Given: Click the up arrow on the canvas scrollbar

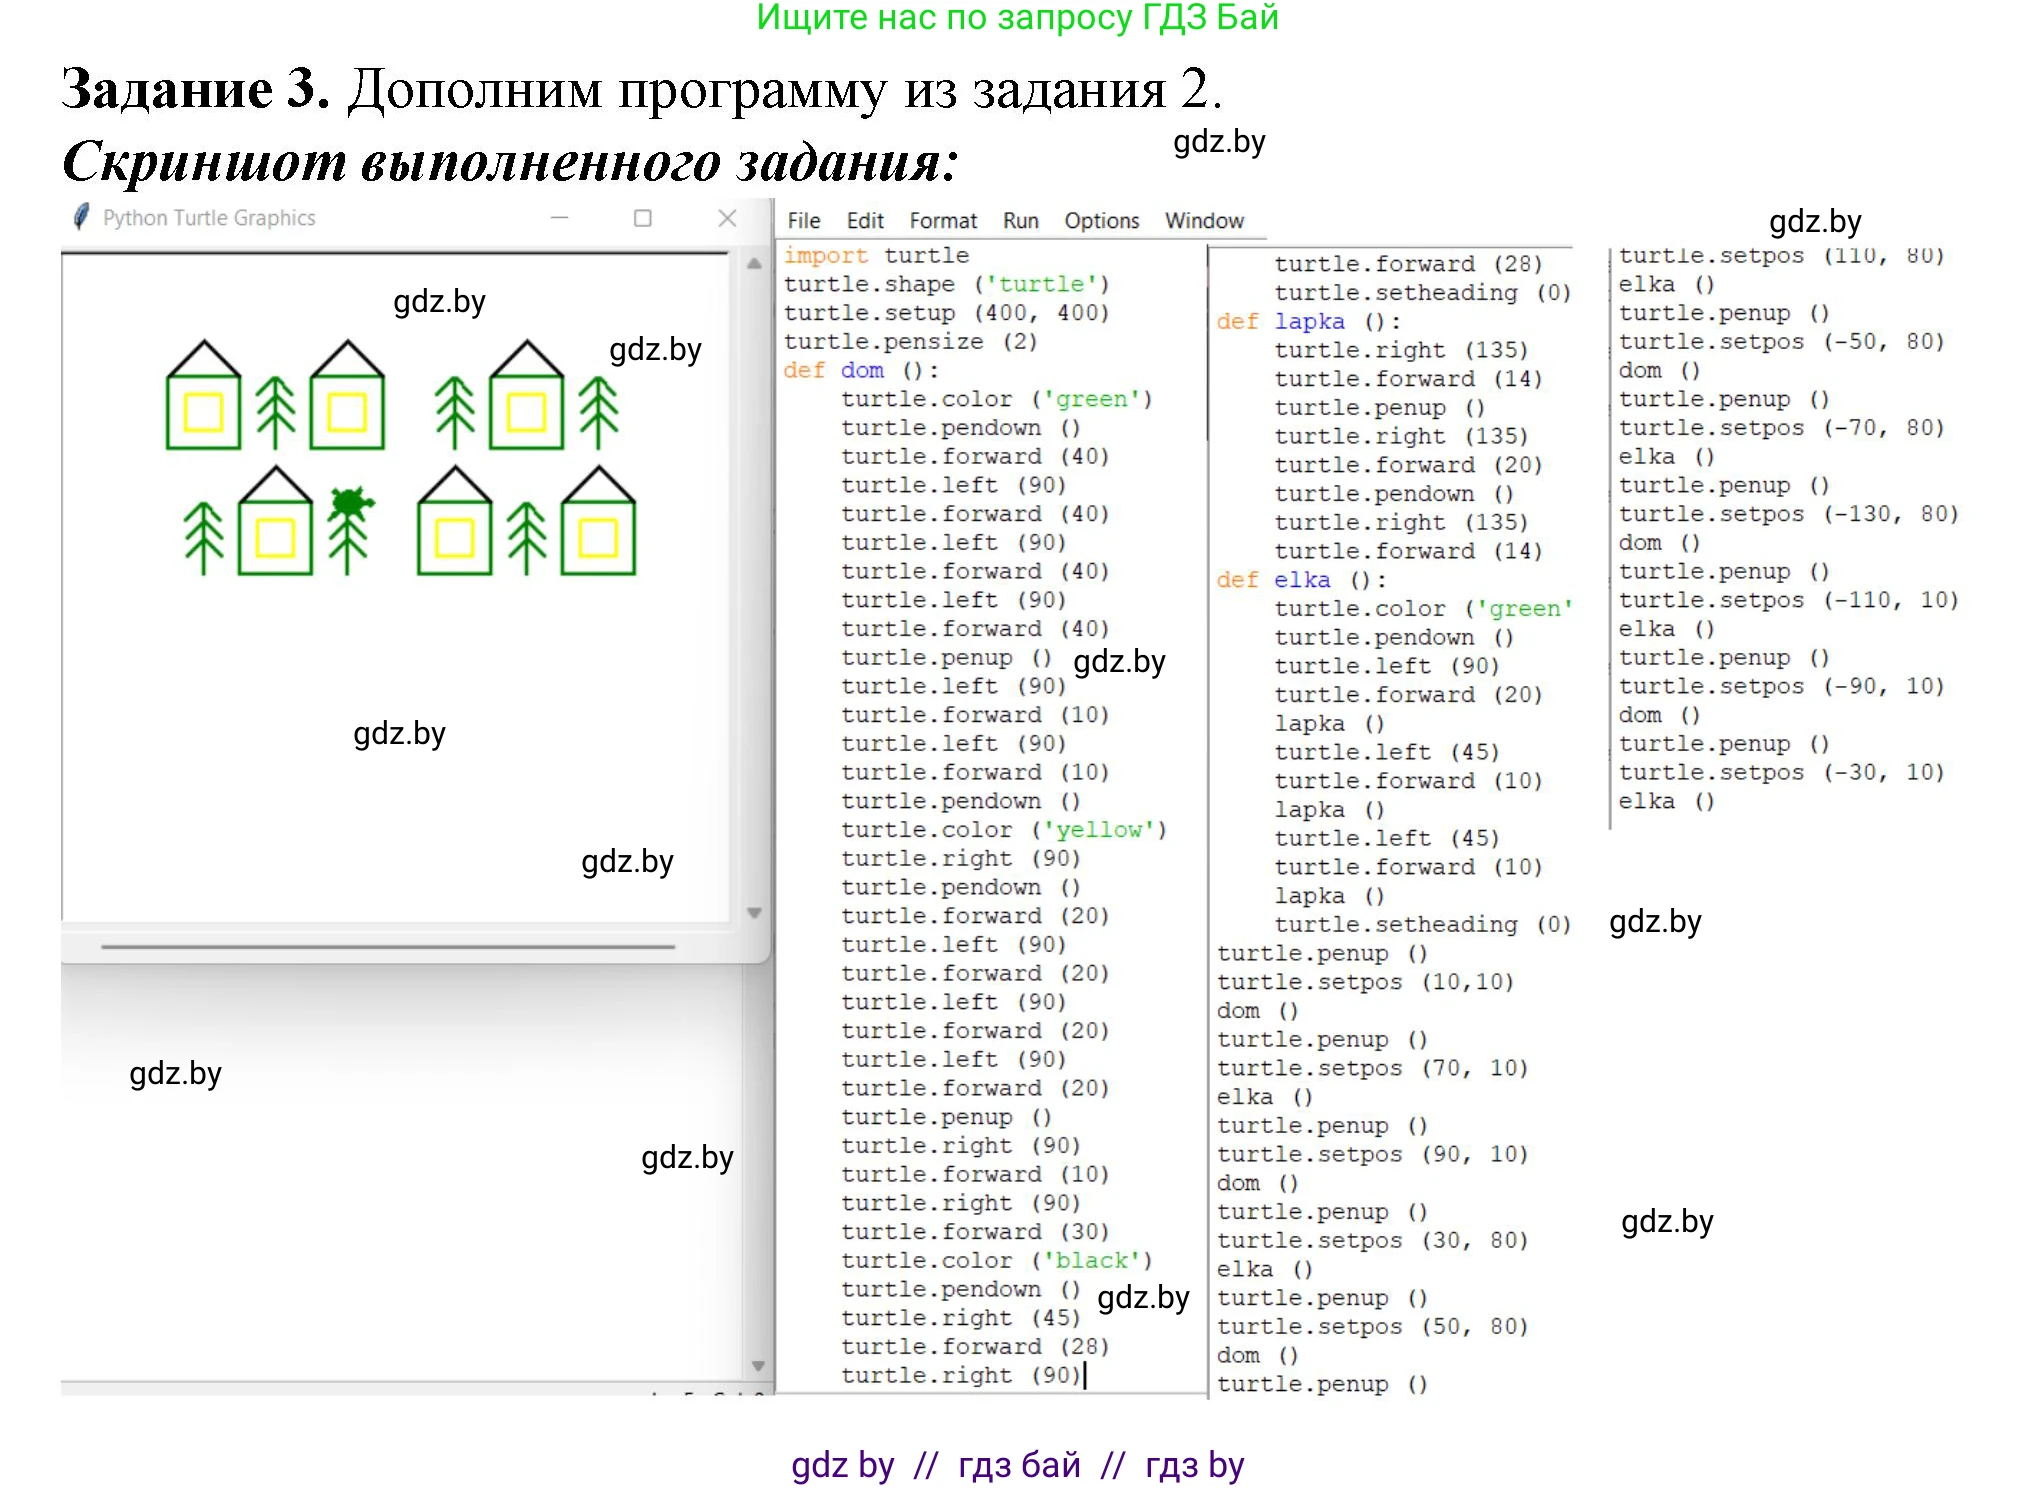Looking at the screenshot, I should [753, 265].
